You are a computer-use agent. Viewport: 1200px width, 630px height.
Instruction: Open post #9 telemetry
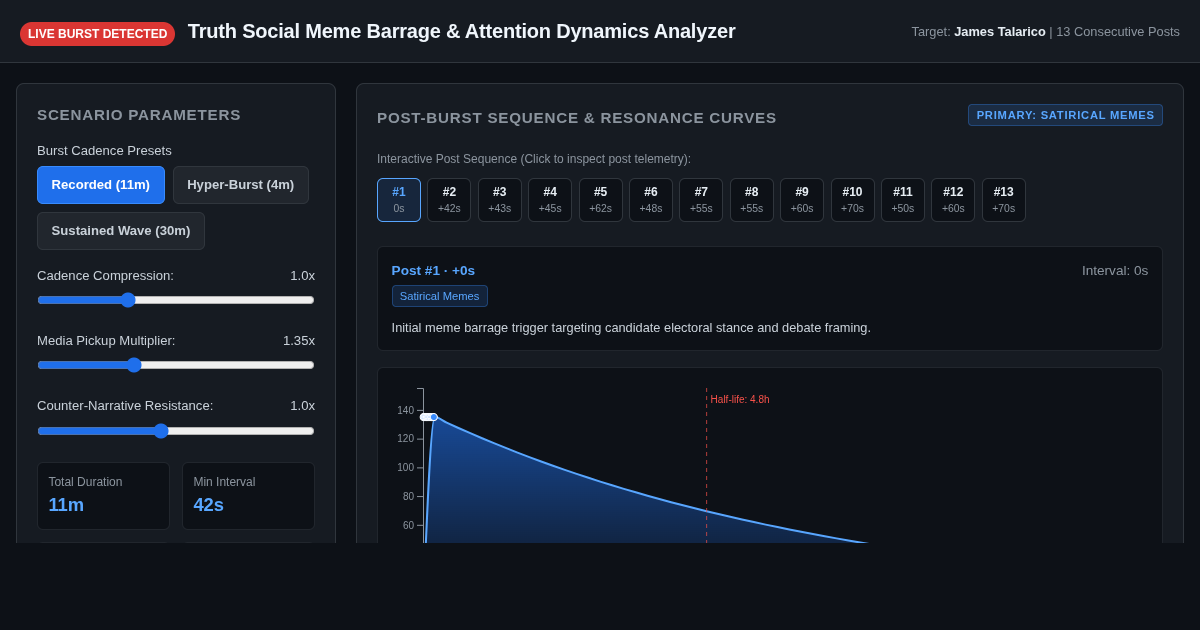point(802,200)
